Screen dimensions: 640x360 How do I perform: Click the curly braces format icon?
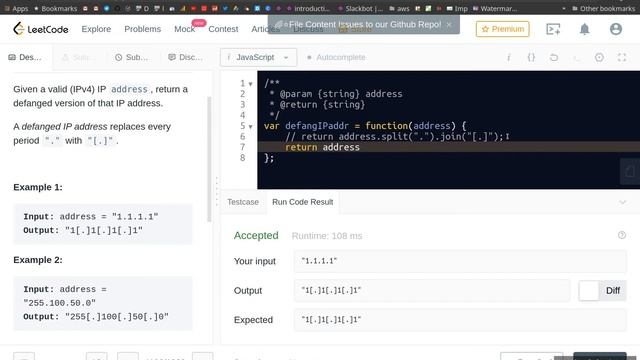tap(531, 58)
